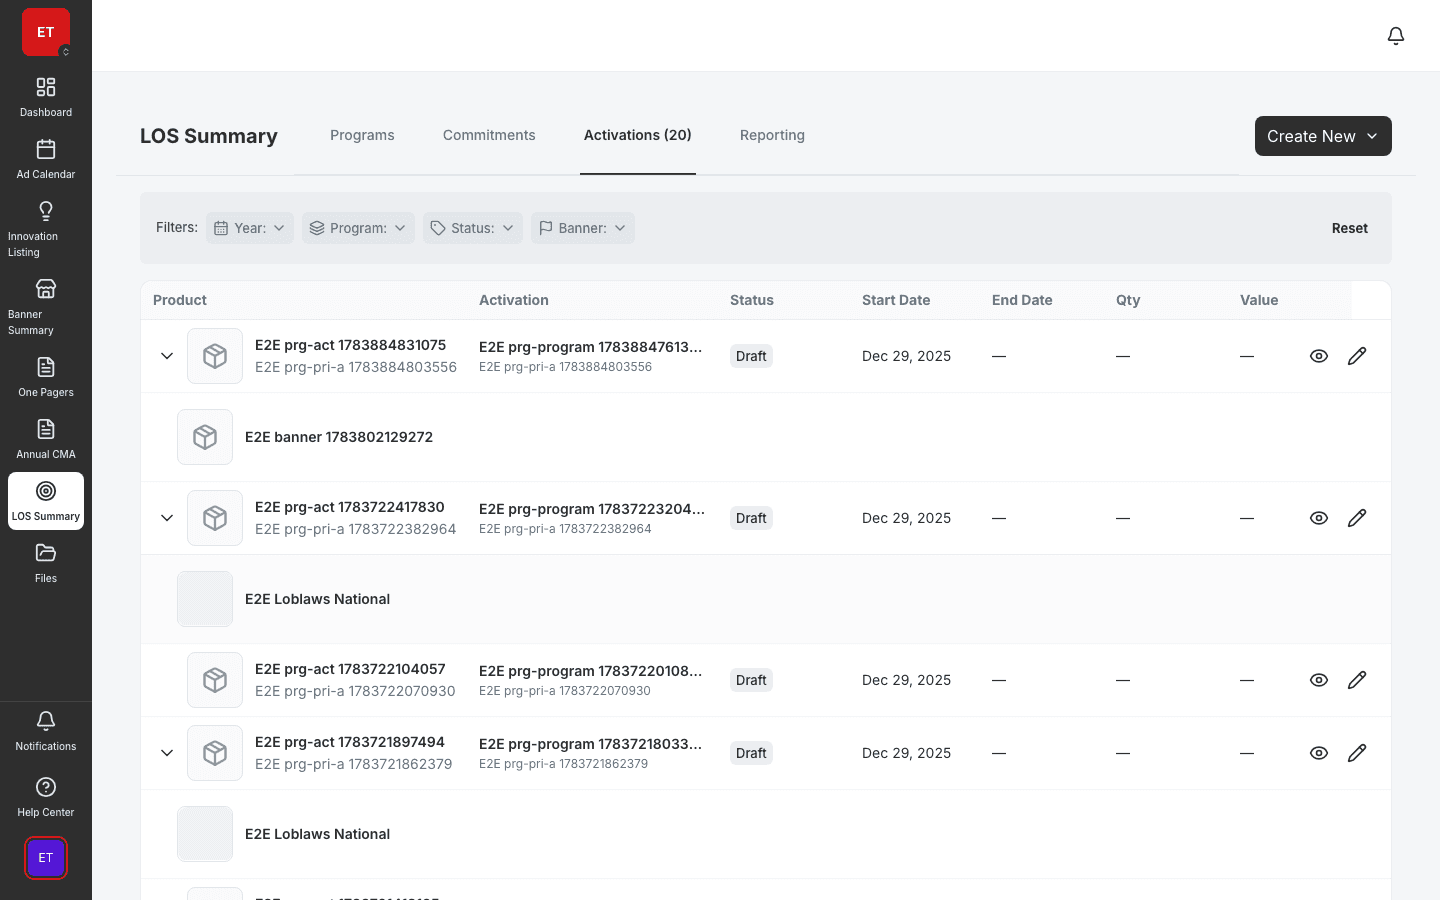Click the Activation column header
1440x900 pixels.
[514, 300]
